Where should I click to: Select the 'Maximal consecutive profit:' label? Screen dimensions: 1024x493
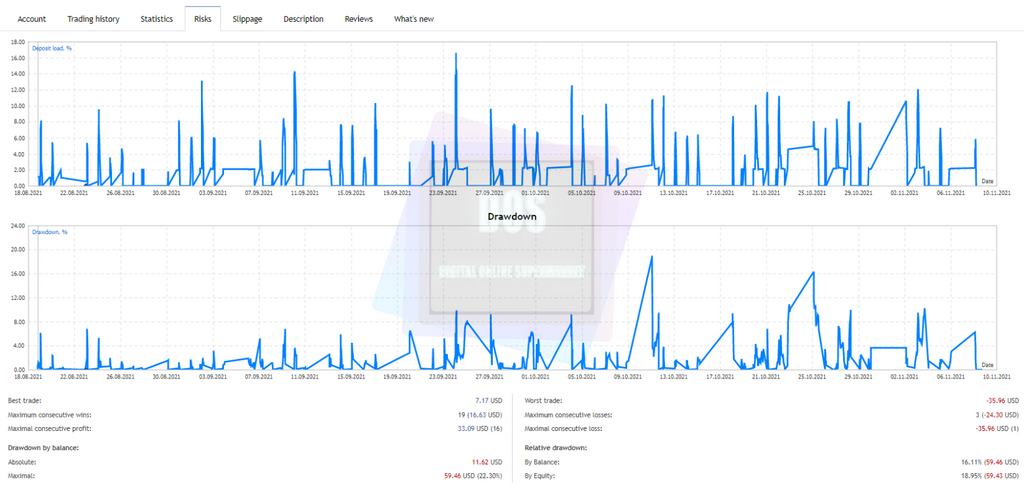pyautogui.click(x=48, y=429)
